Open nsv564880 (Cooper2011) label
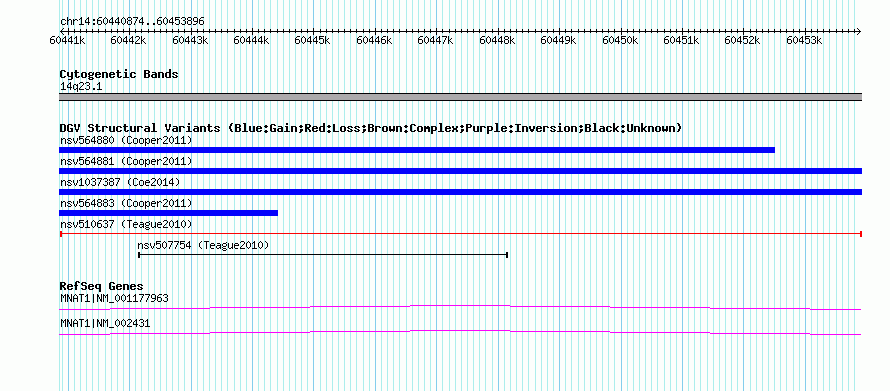The width and height of the screenshot is (890, 391). [126, 140]
